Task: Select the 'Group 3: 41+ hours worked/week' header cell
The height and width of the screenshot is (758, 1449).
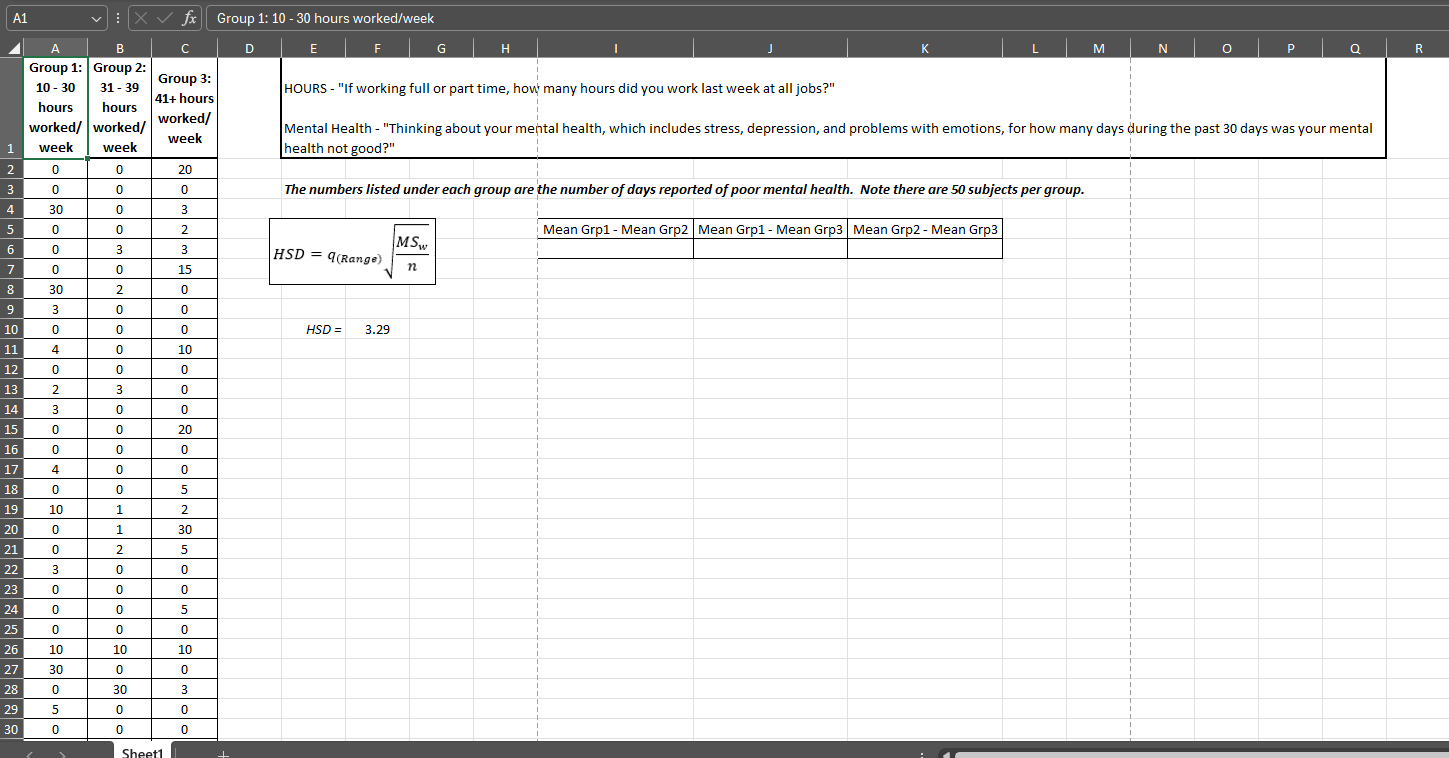Action: tap(184, 107)
